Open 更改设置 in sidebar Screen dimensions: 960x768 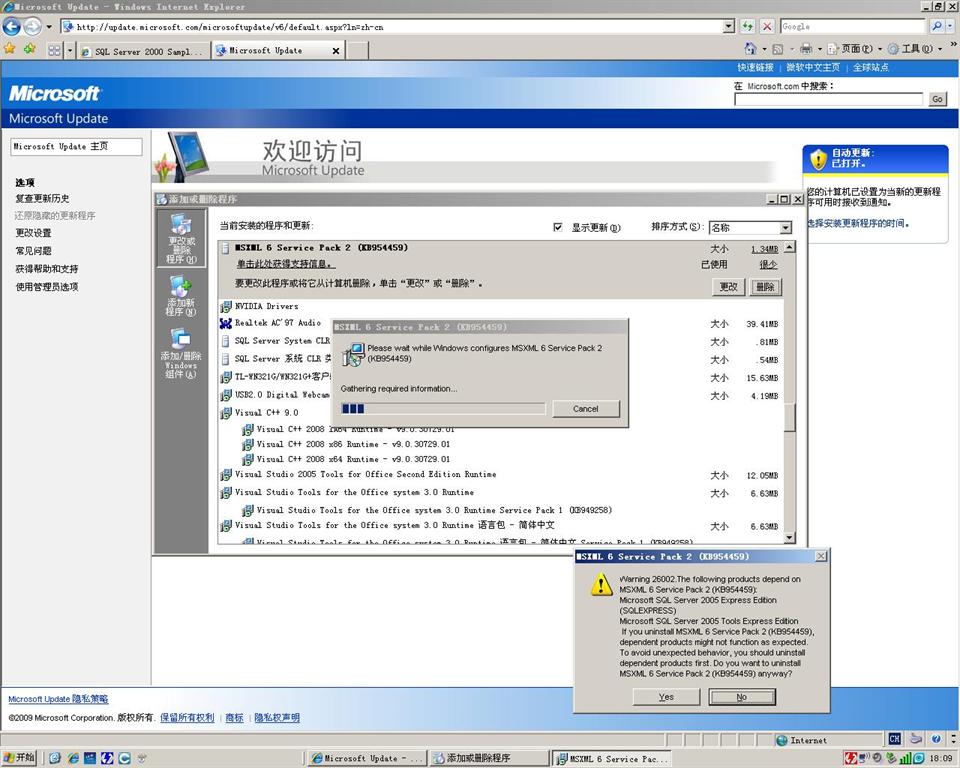34,233
